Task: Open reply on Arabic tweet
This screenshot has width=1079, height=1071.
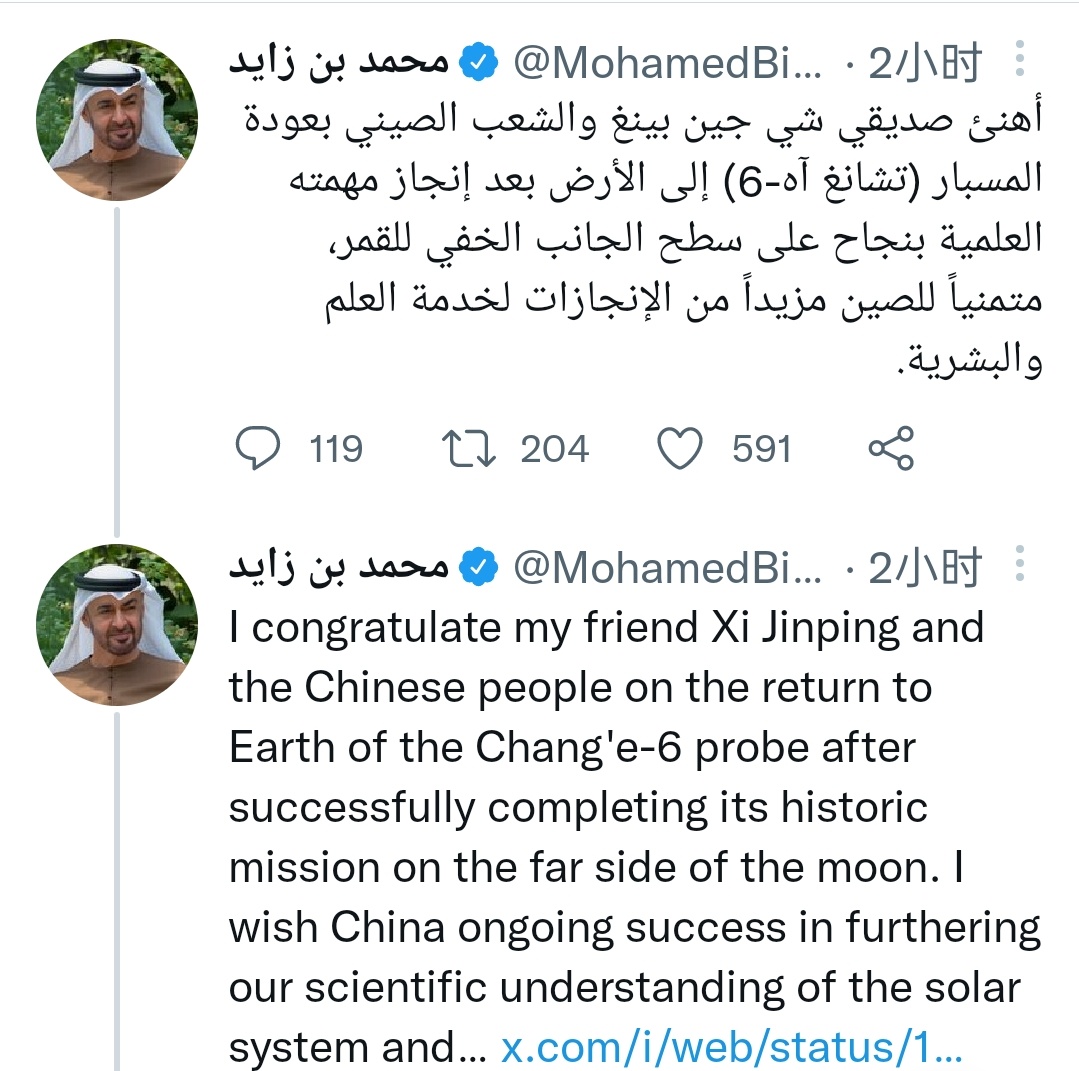Action: click(258, 448)
